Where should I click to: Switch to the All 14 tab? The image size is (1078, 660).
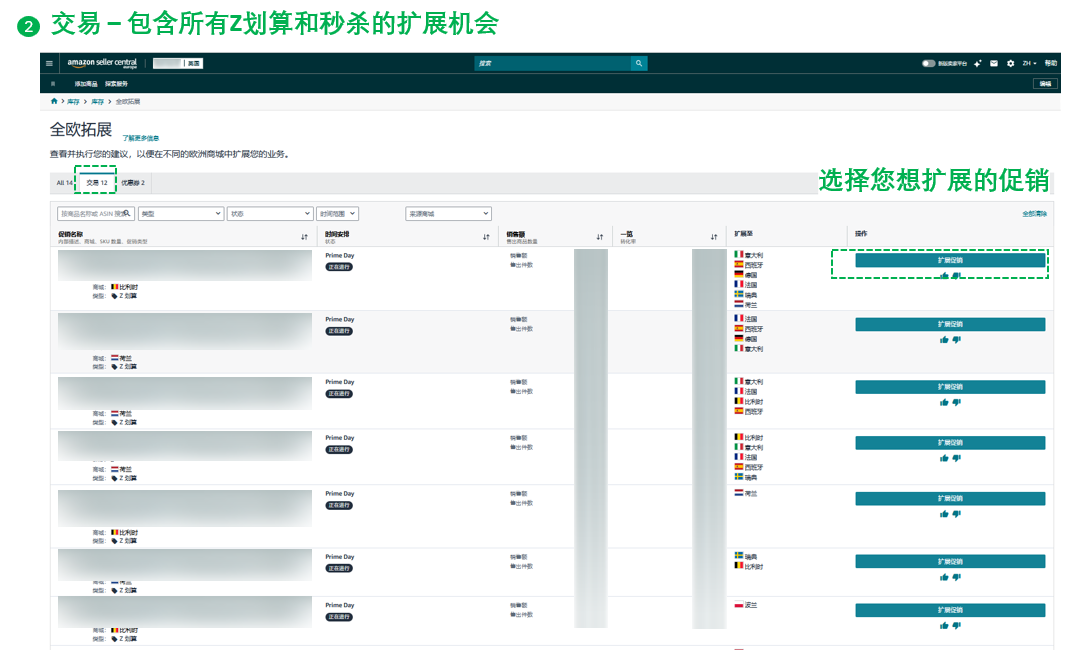click(64, 183)
